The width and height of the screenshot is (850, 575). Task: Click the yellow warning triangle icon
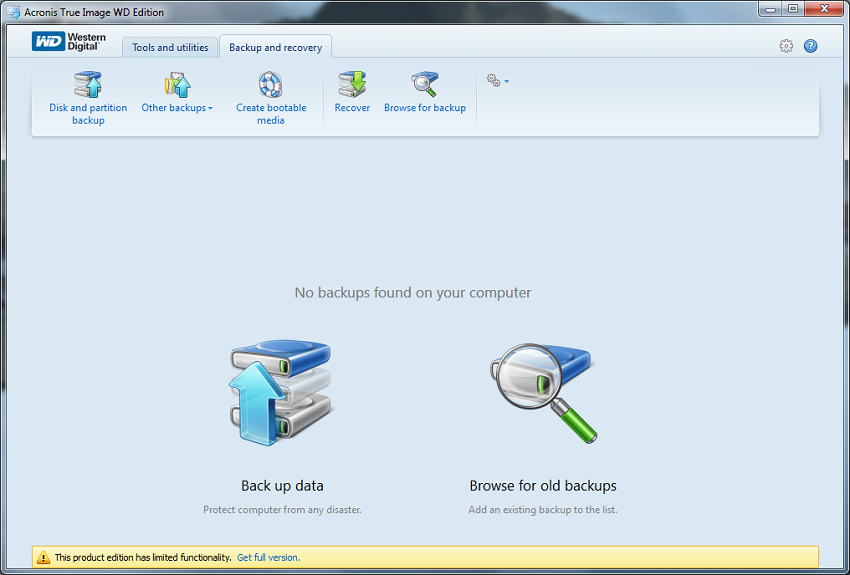tap(43, 557)
